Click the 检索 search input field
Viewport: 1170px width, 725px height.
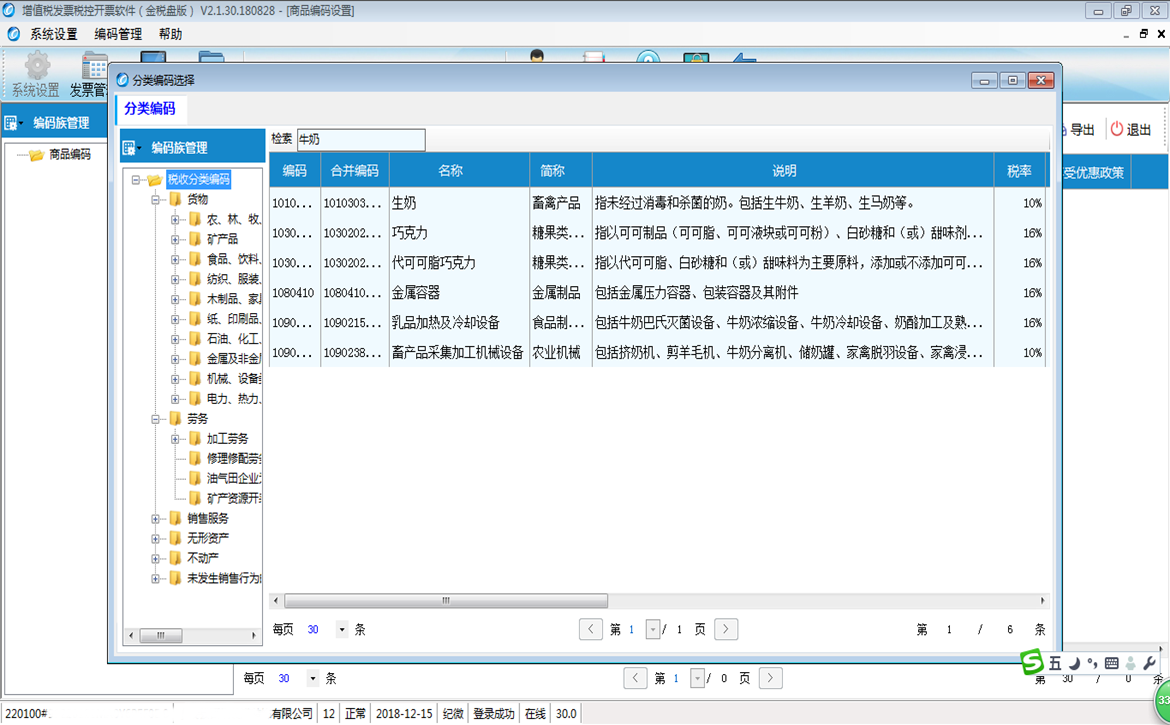(x=361, y=140)
